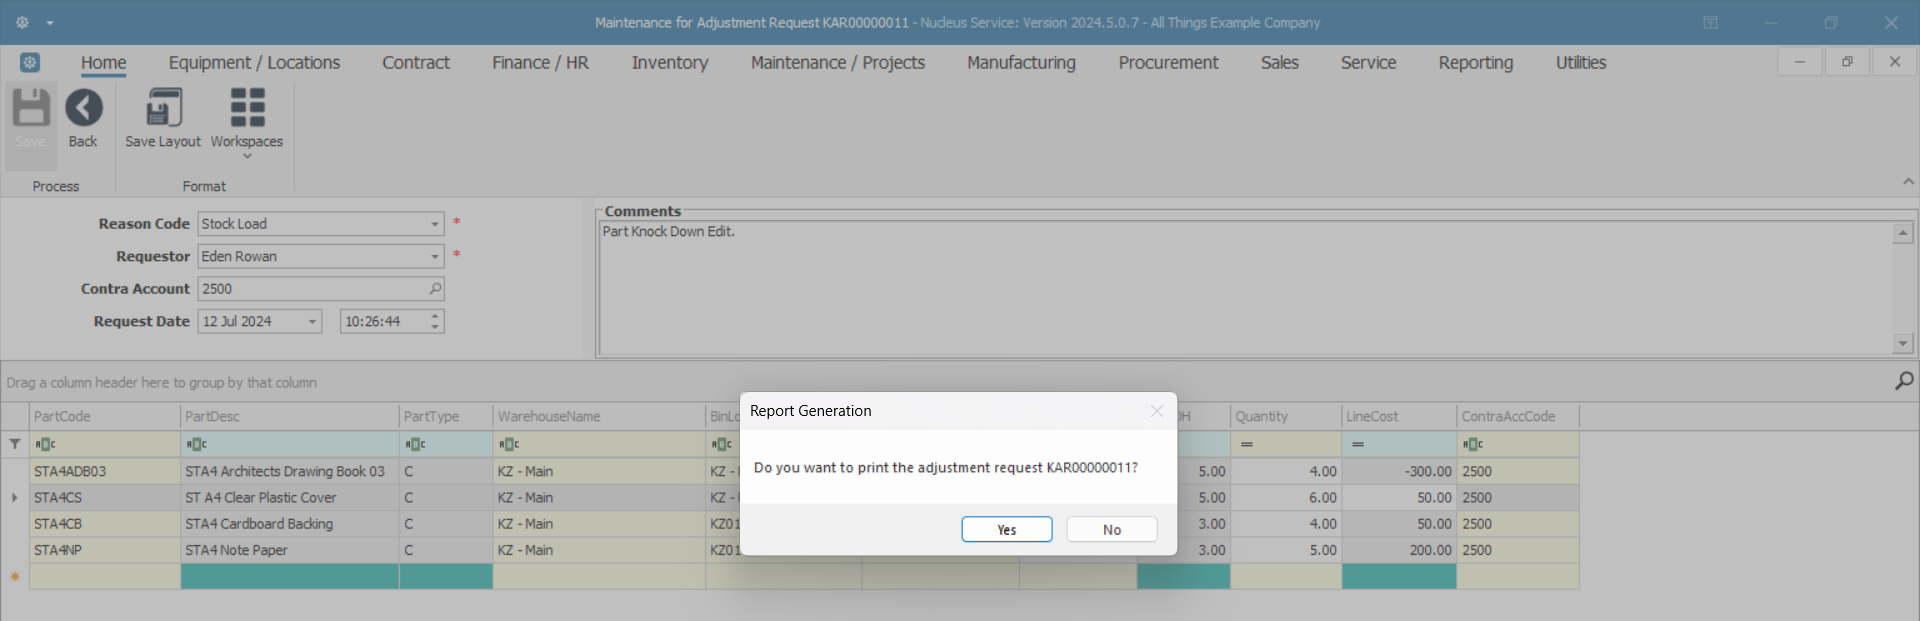Open the Maintenance / Projects tab
Viewport: 1920px width, 621px height.
[x=838, y=62]
